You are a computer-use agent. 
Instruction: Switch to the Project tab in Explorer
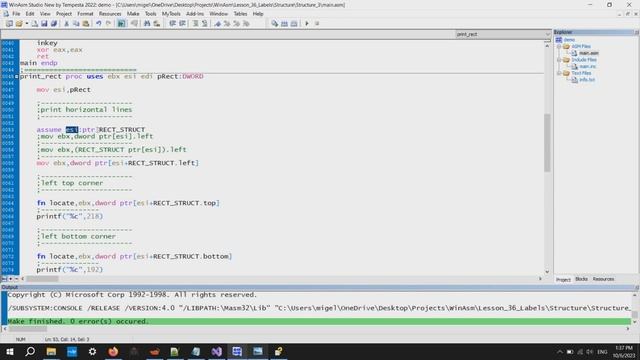[563, 280]
